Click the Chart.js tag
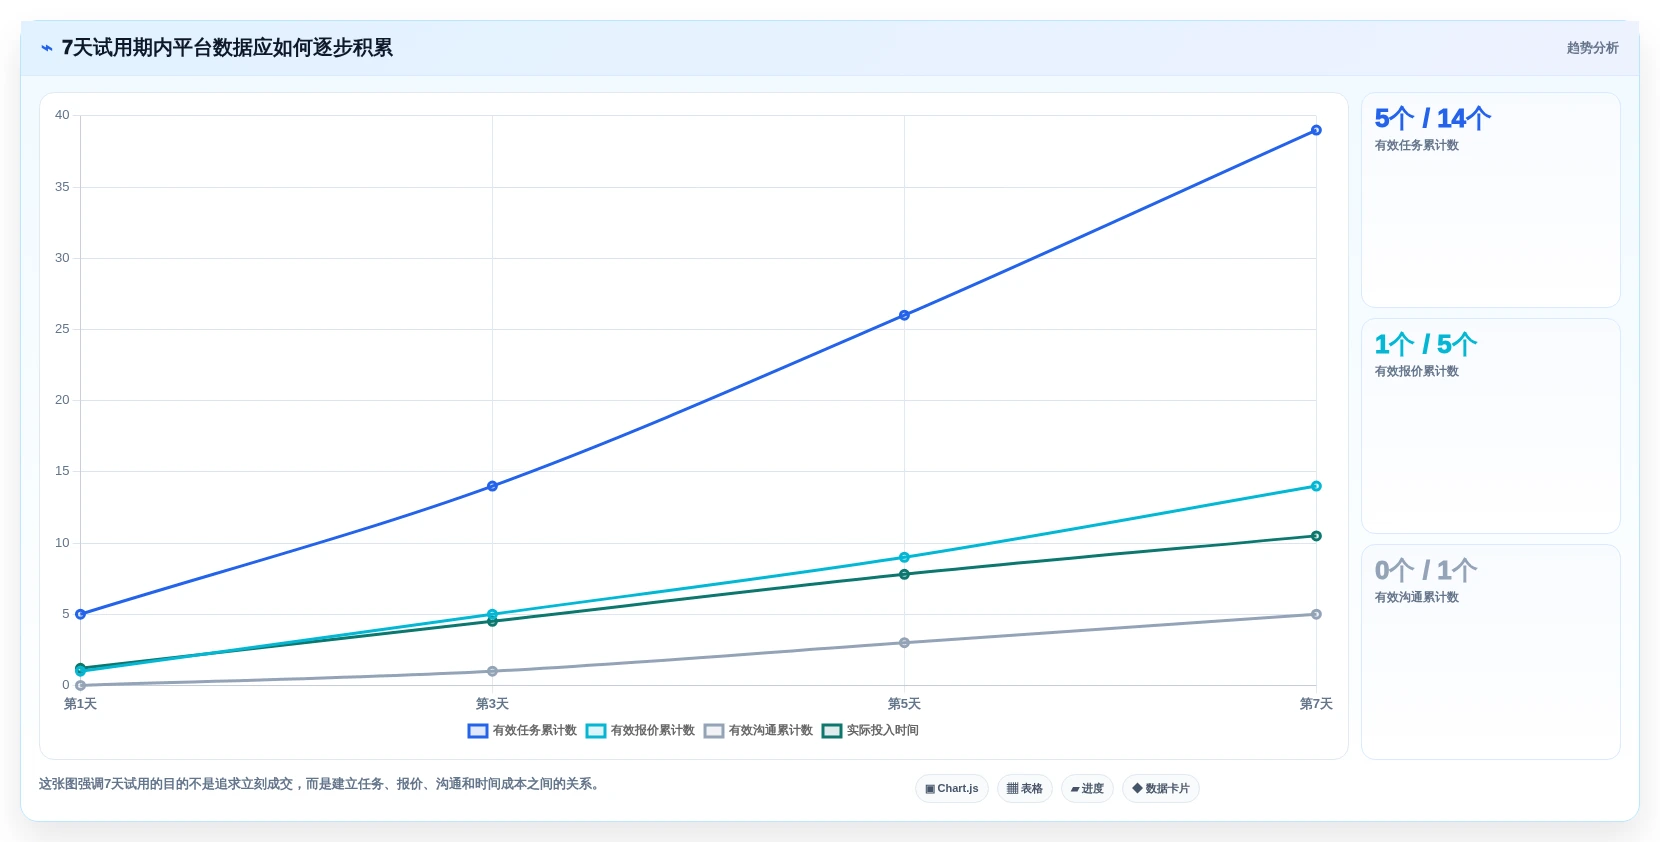The height and width of the screenshot is (842, 1660). coord(952,789)
